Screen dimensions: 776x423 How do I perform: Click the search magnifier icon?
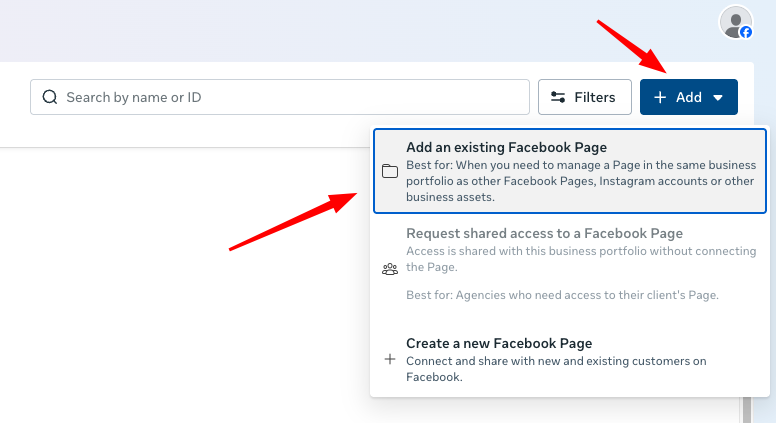point(50,97)
